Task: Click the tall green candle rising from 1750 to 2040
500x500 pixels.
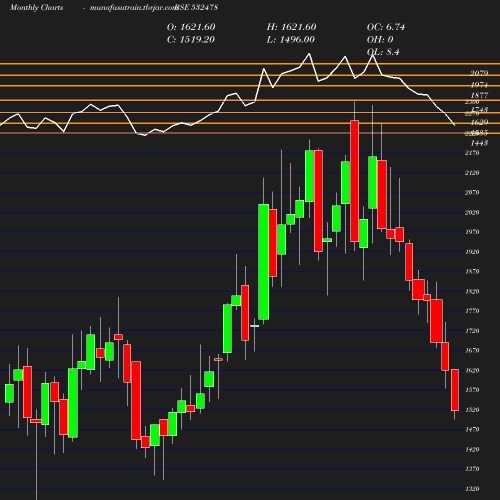Action: pyautogui.click(x=264, y=262)
